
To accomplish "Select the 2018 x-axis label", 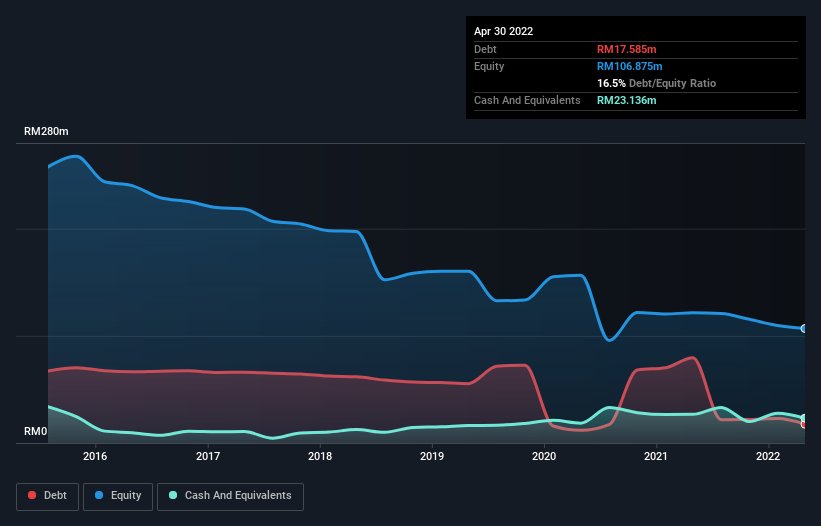I will pos(320,456).
